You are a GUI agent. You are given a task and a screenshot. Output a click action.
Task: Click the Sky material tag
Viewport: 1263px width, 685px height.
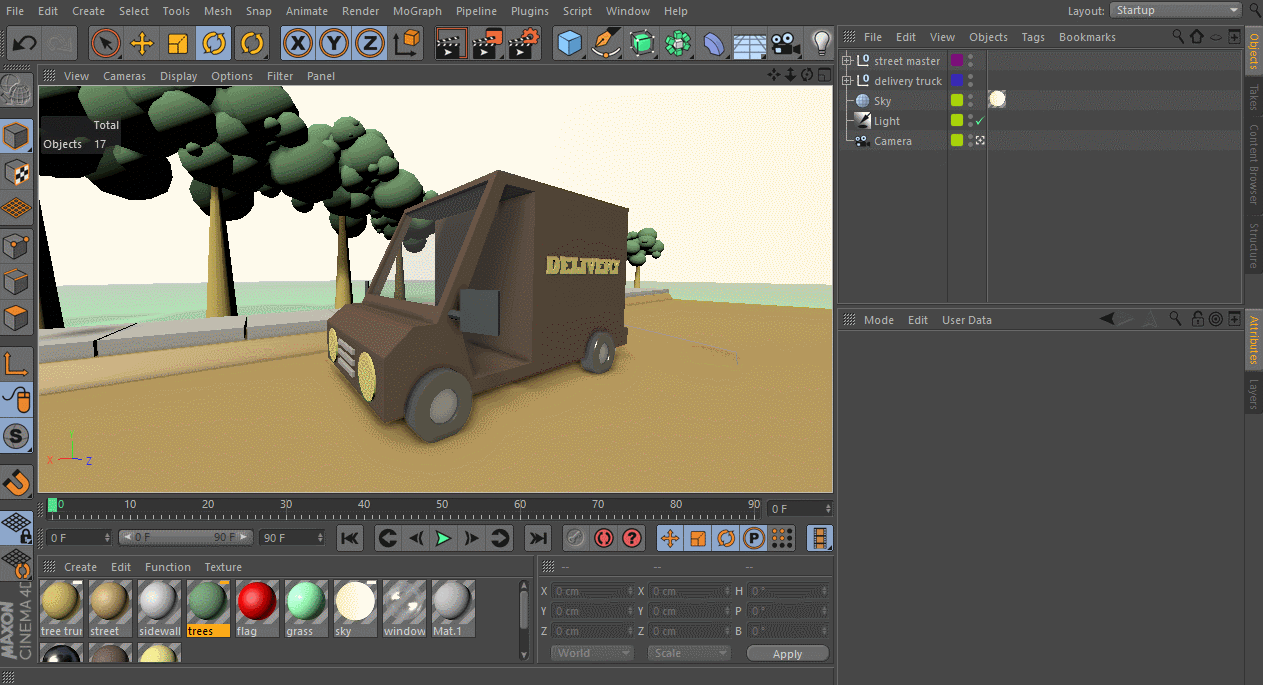(997, 99)
